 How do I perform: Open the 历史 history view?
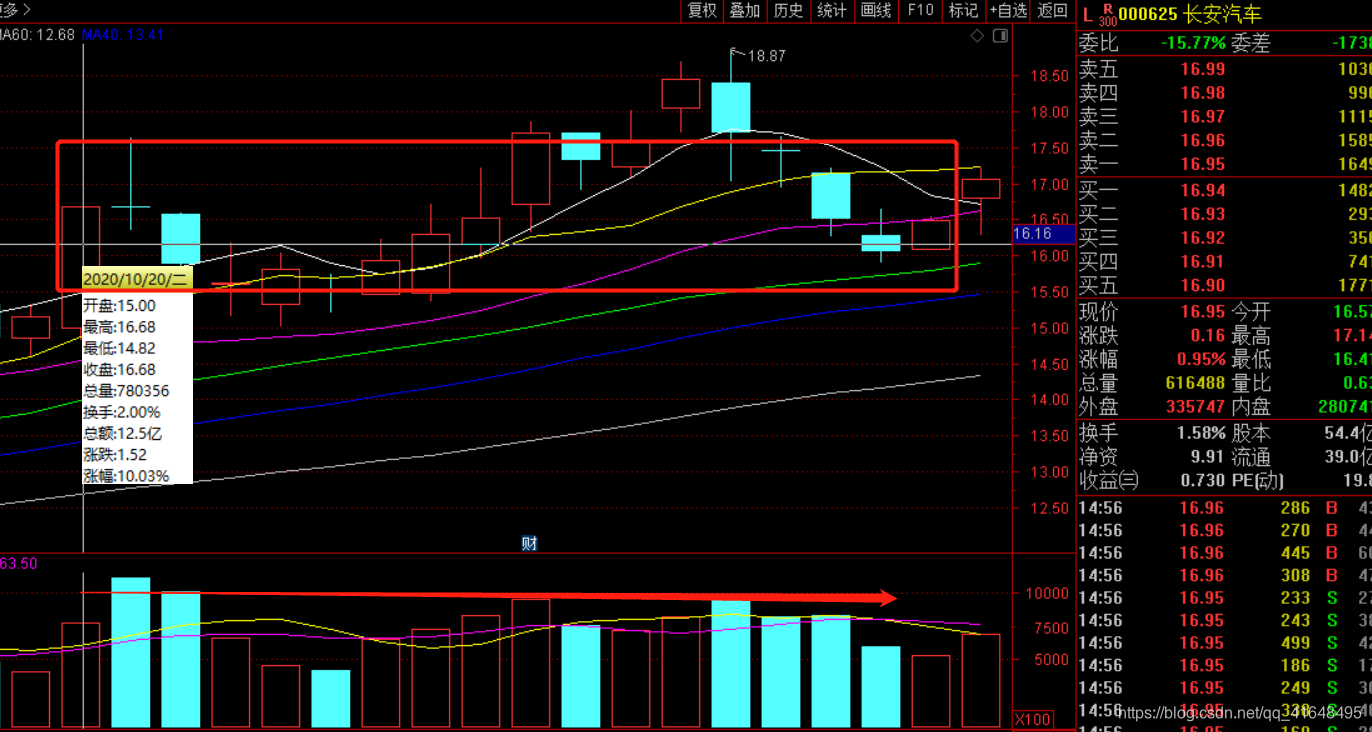click(788, 10)
